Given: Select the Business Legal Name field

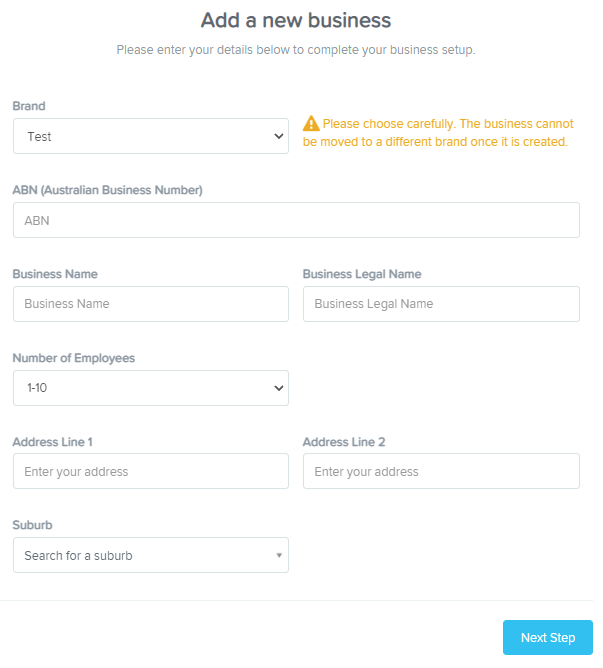Looking at the screenshot, I should 441,304.
